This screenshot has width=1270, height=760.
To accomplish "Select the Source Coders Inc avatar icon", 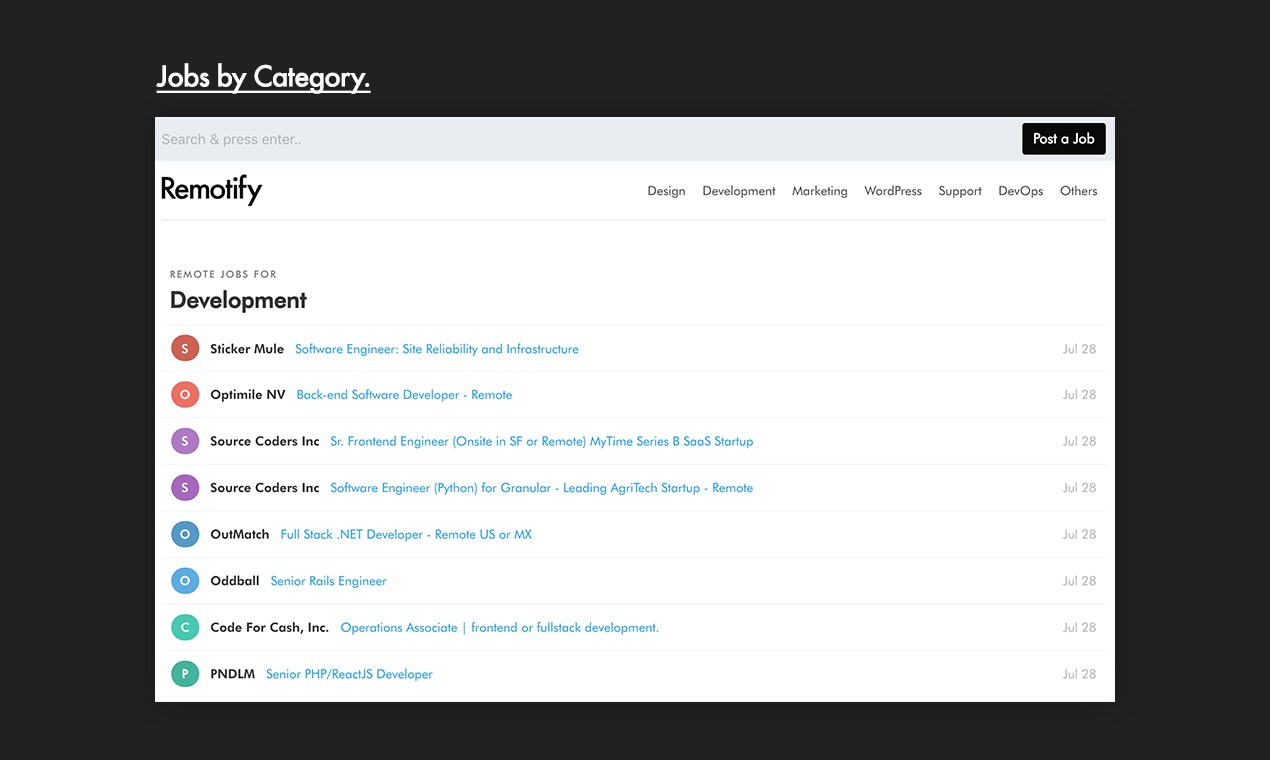I will point(185,441).
